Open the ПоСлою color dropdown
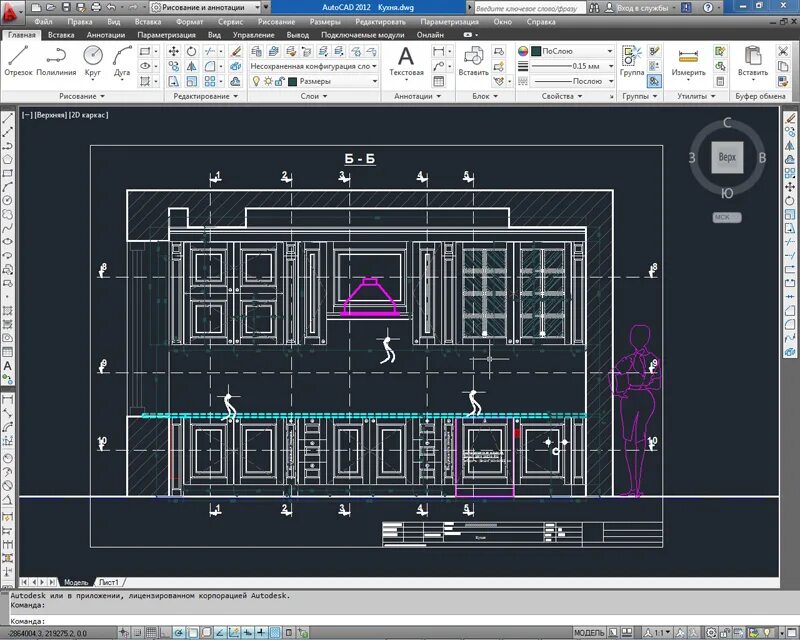 (572, 51)
